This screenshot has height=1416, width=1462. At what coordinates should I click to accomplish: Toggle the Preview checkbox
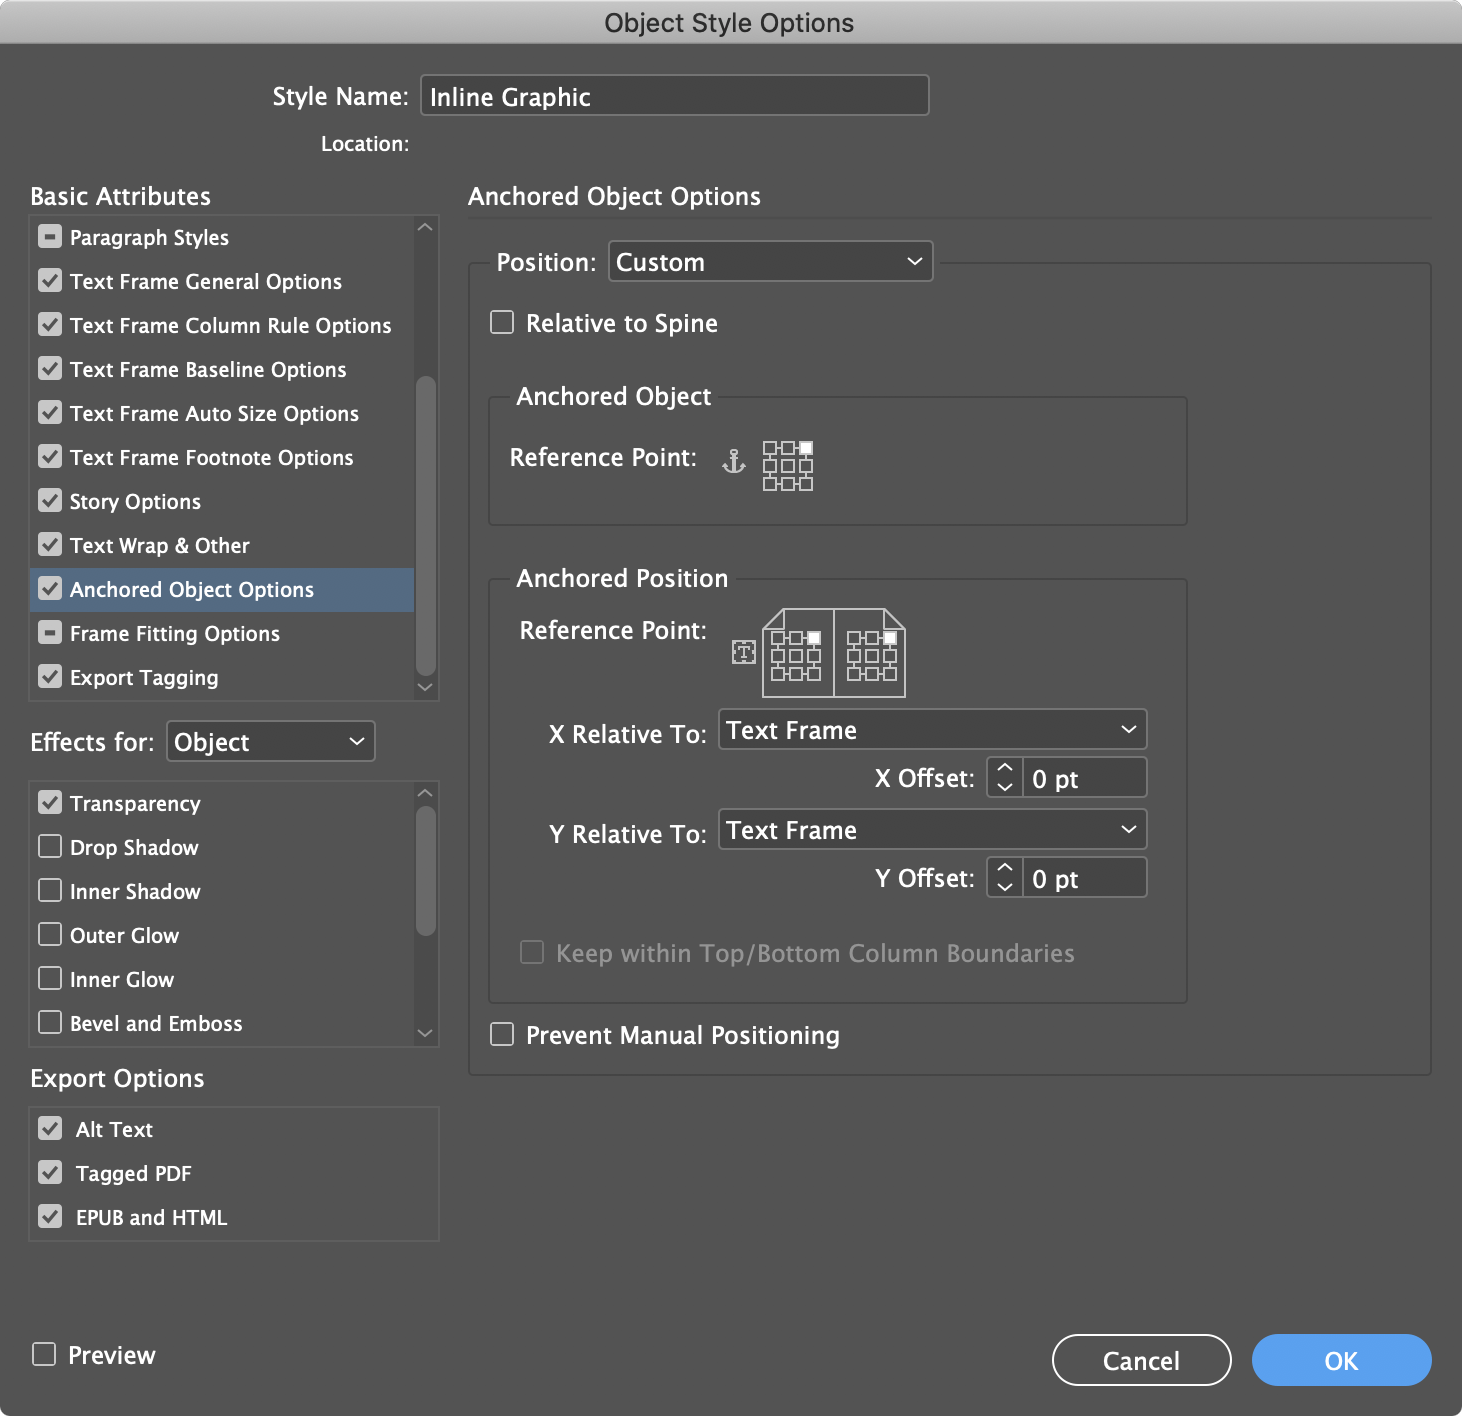click(x=44, y=1354)
